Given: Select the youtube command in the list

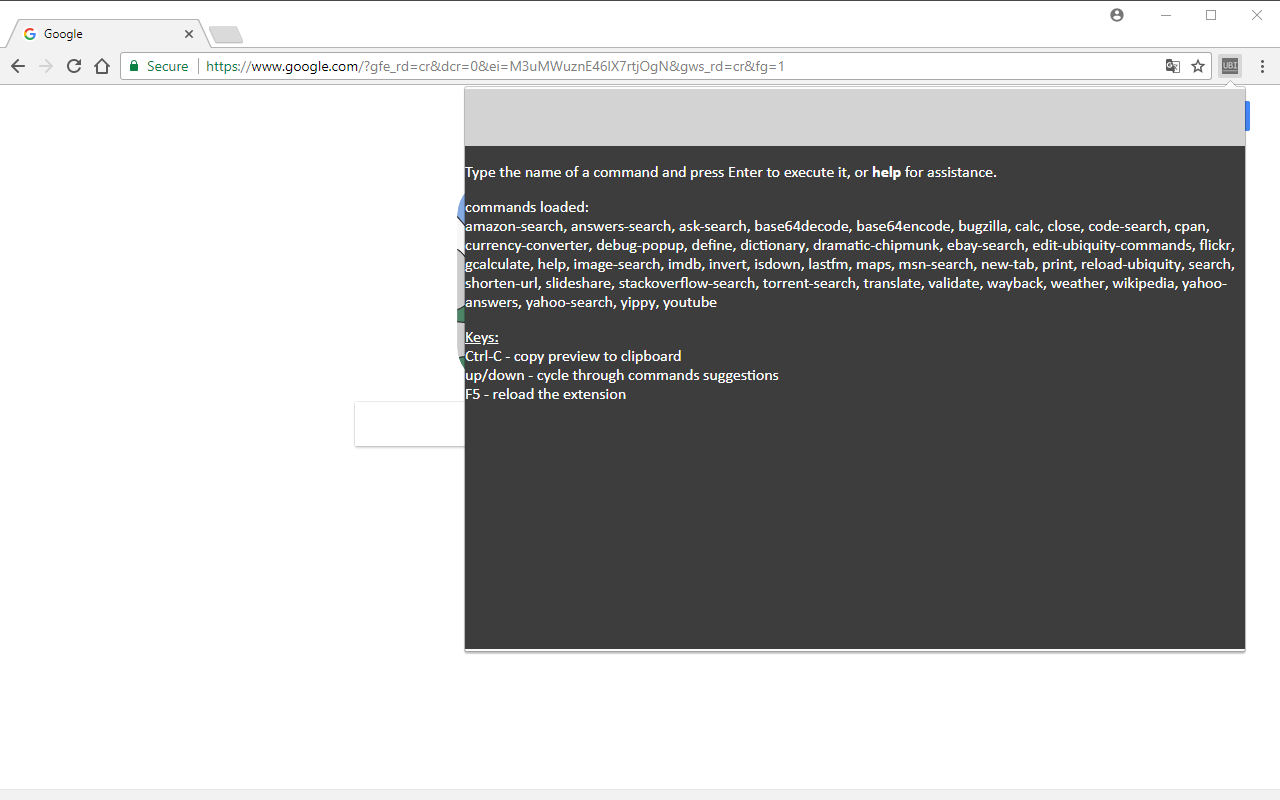Looking at the screenshot, I should 689,302.
